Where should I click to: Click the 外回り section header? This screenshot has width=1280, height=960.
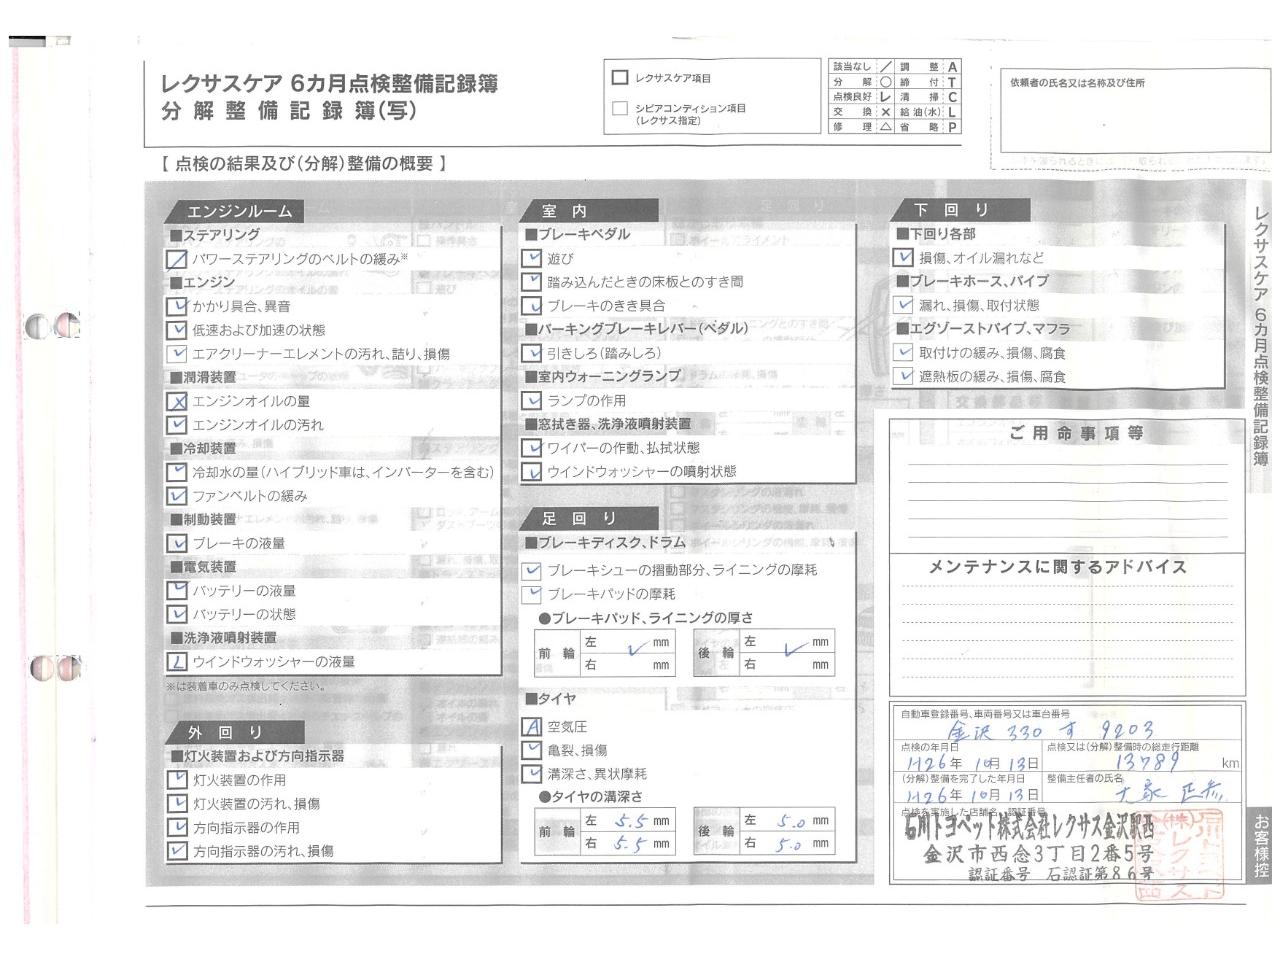click(235, 732)
